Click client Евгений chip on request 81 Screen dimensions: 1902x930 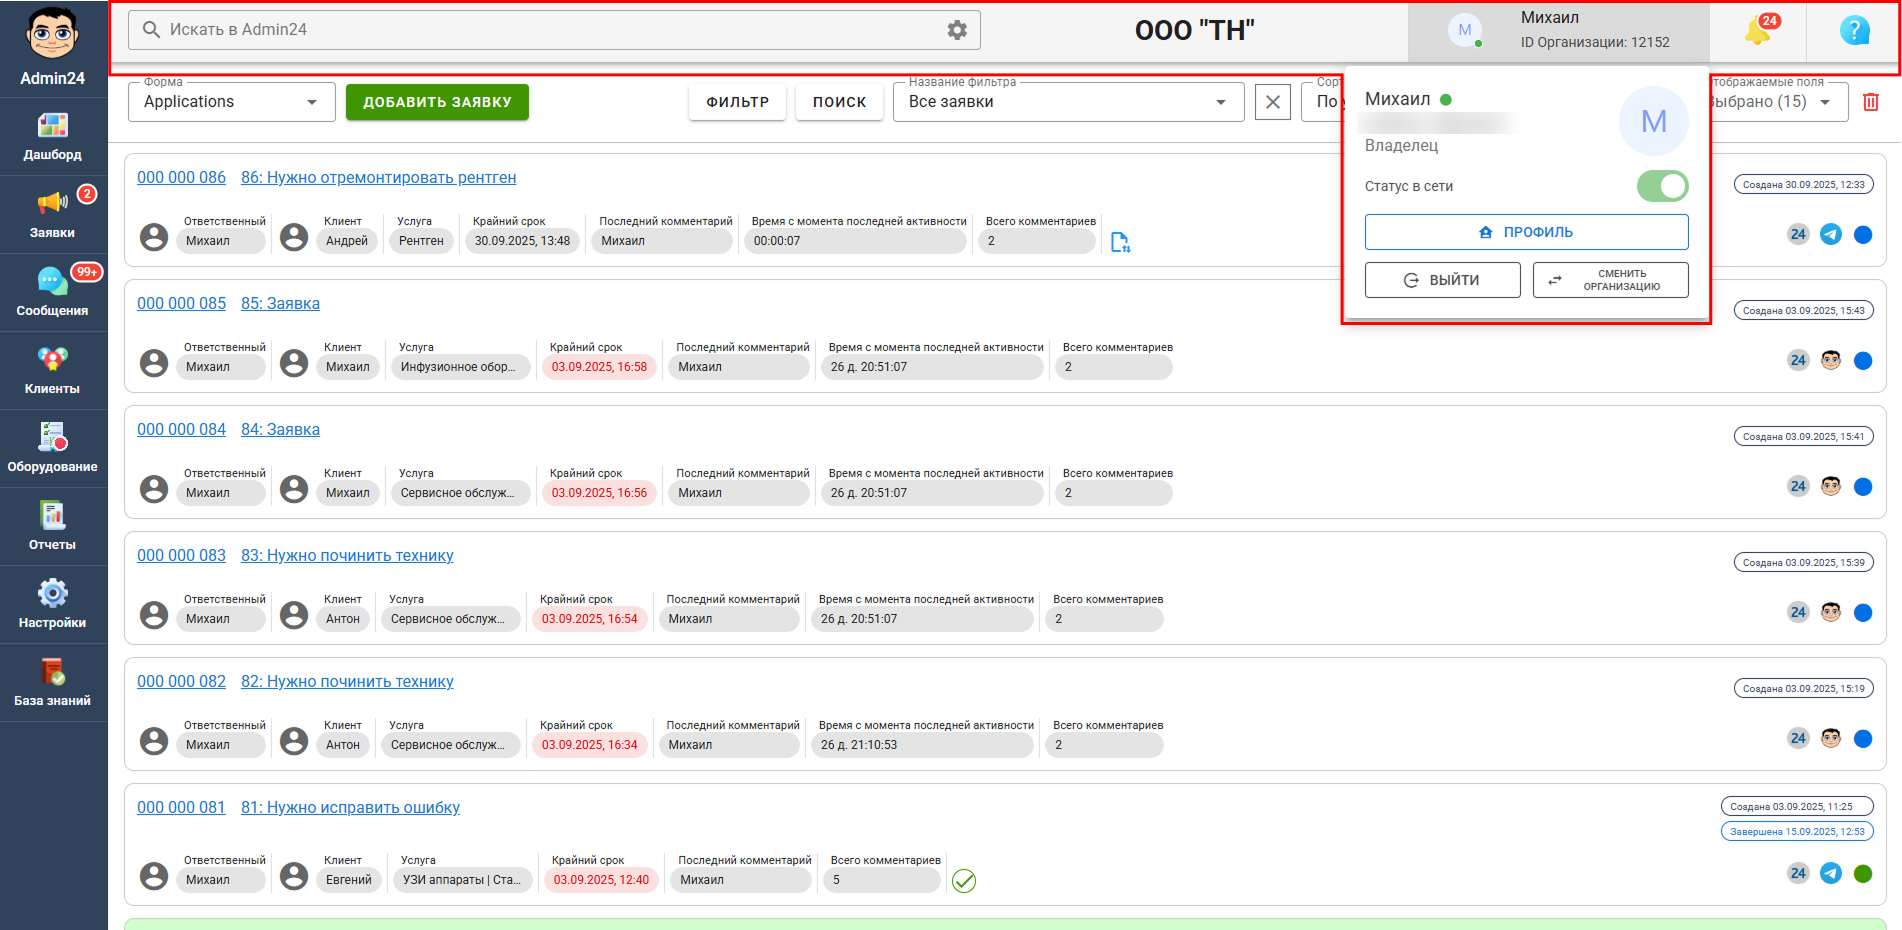pos(348,880)
